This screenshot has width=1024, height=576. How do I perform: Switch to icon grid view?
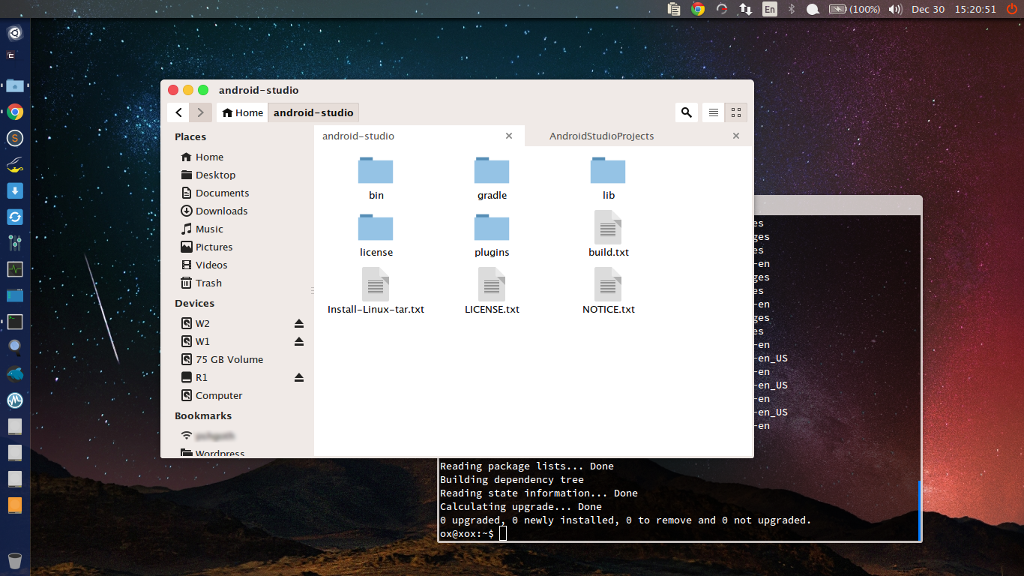pyautogui.click(x=736, y=112)
